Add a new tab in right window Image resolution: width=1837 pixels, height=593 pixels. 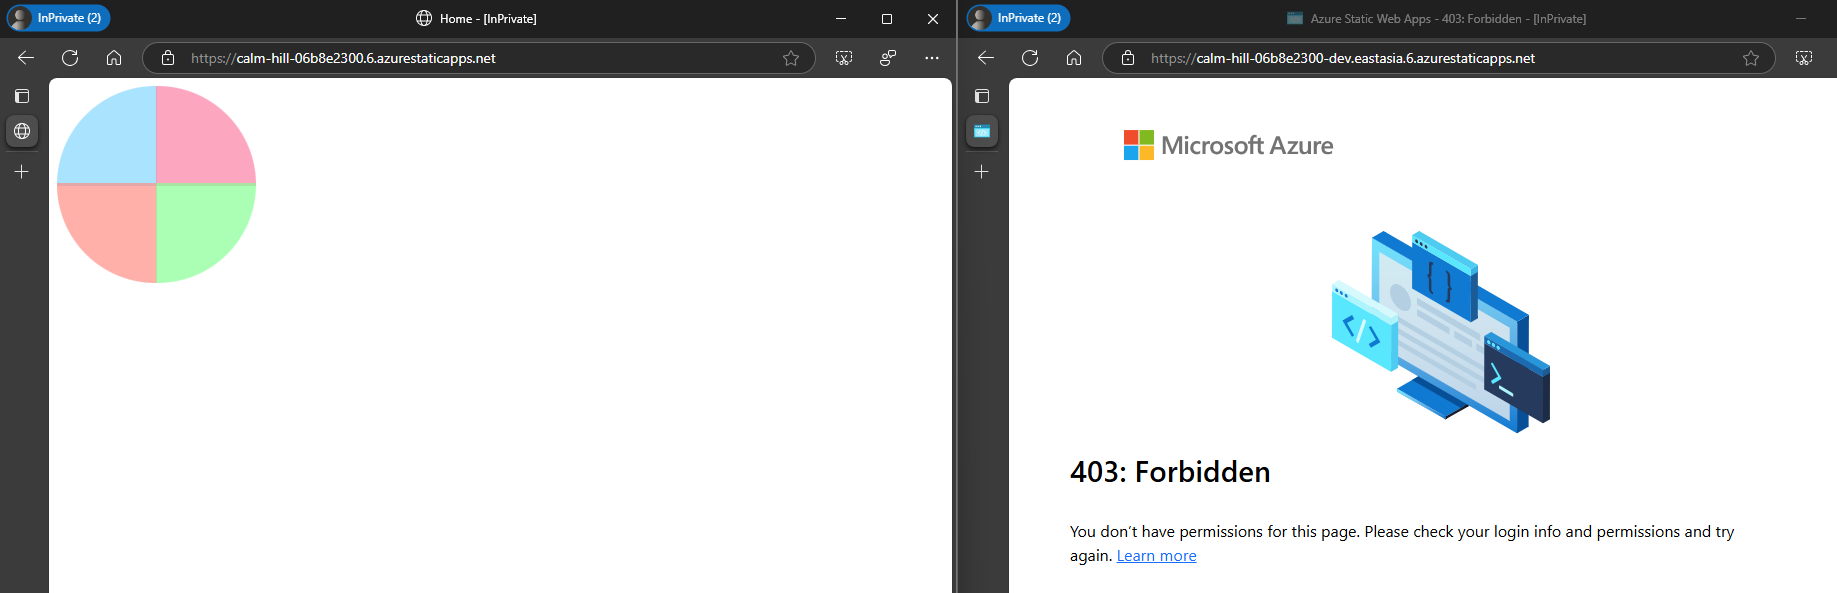click(982, 172)
